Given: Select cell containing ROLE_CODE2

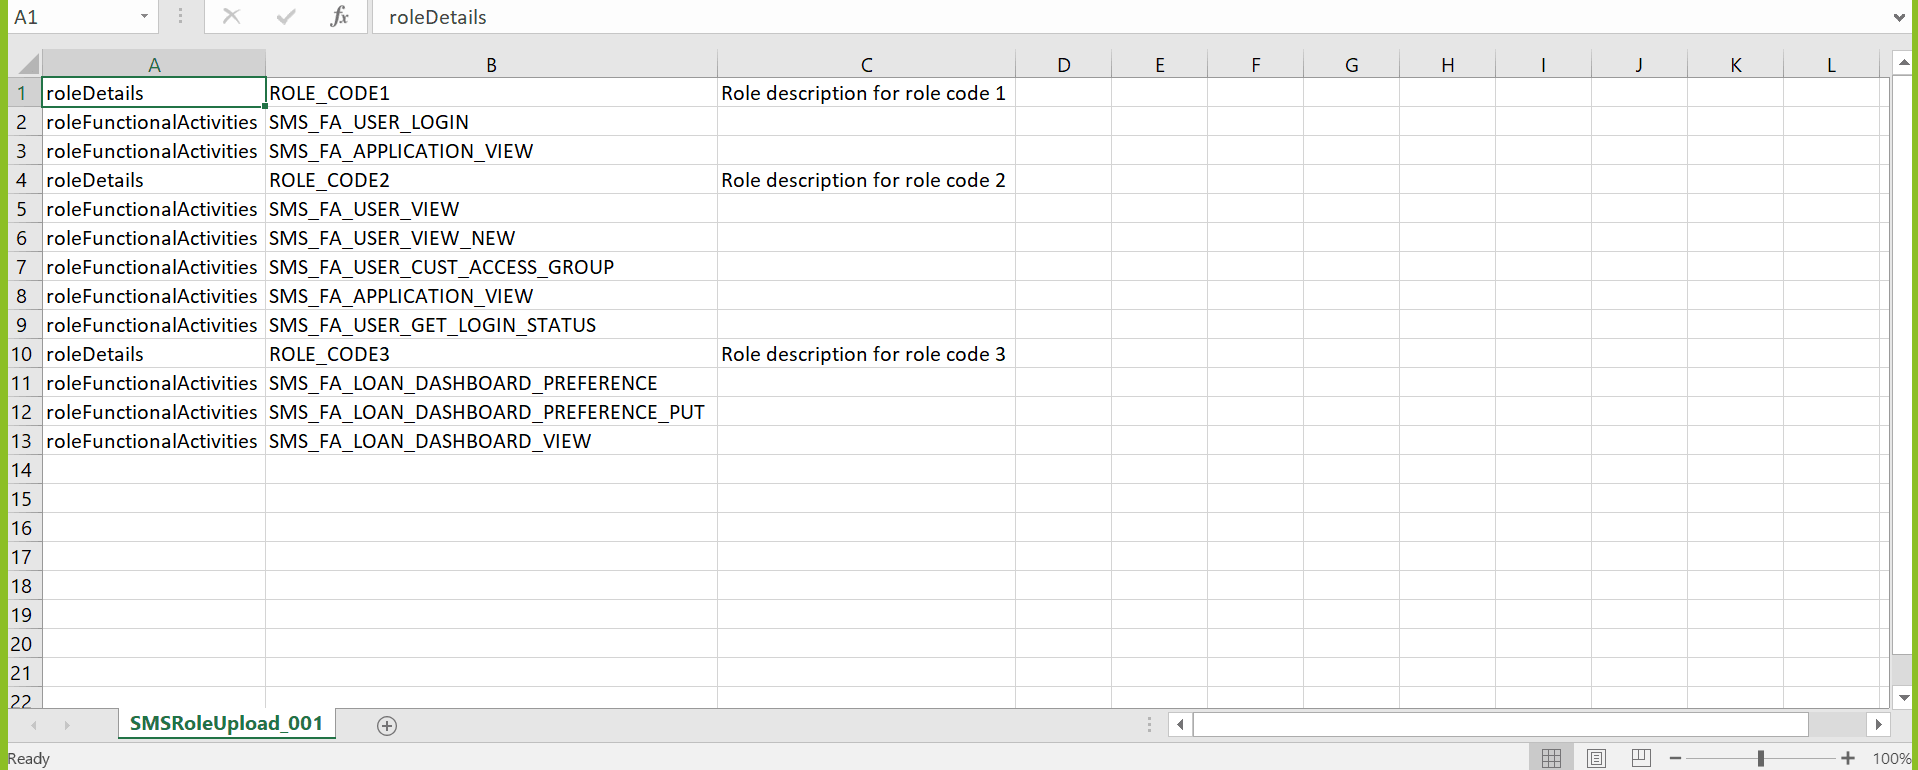Looking at the screenshot, I should pos(491,180).
